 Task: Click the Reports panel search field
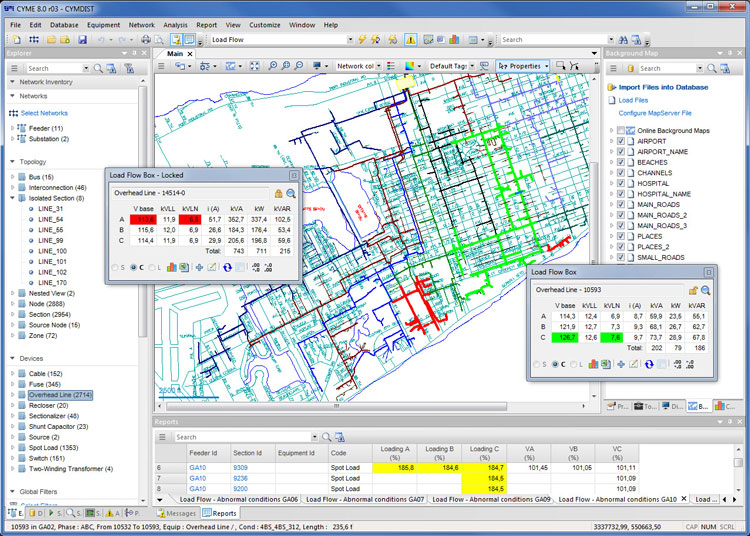tap(240, 437)
